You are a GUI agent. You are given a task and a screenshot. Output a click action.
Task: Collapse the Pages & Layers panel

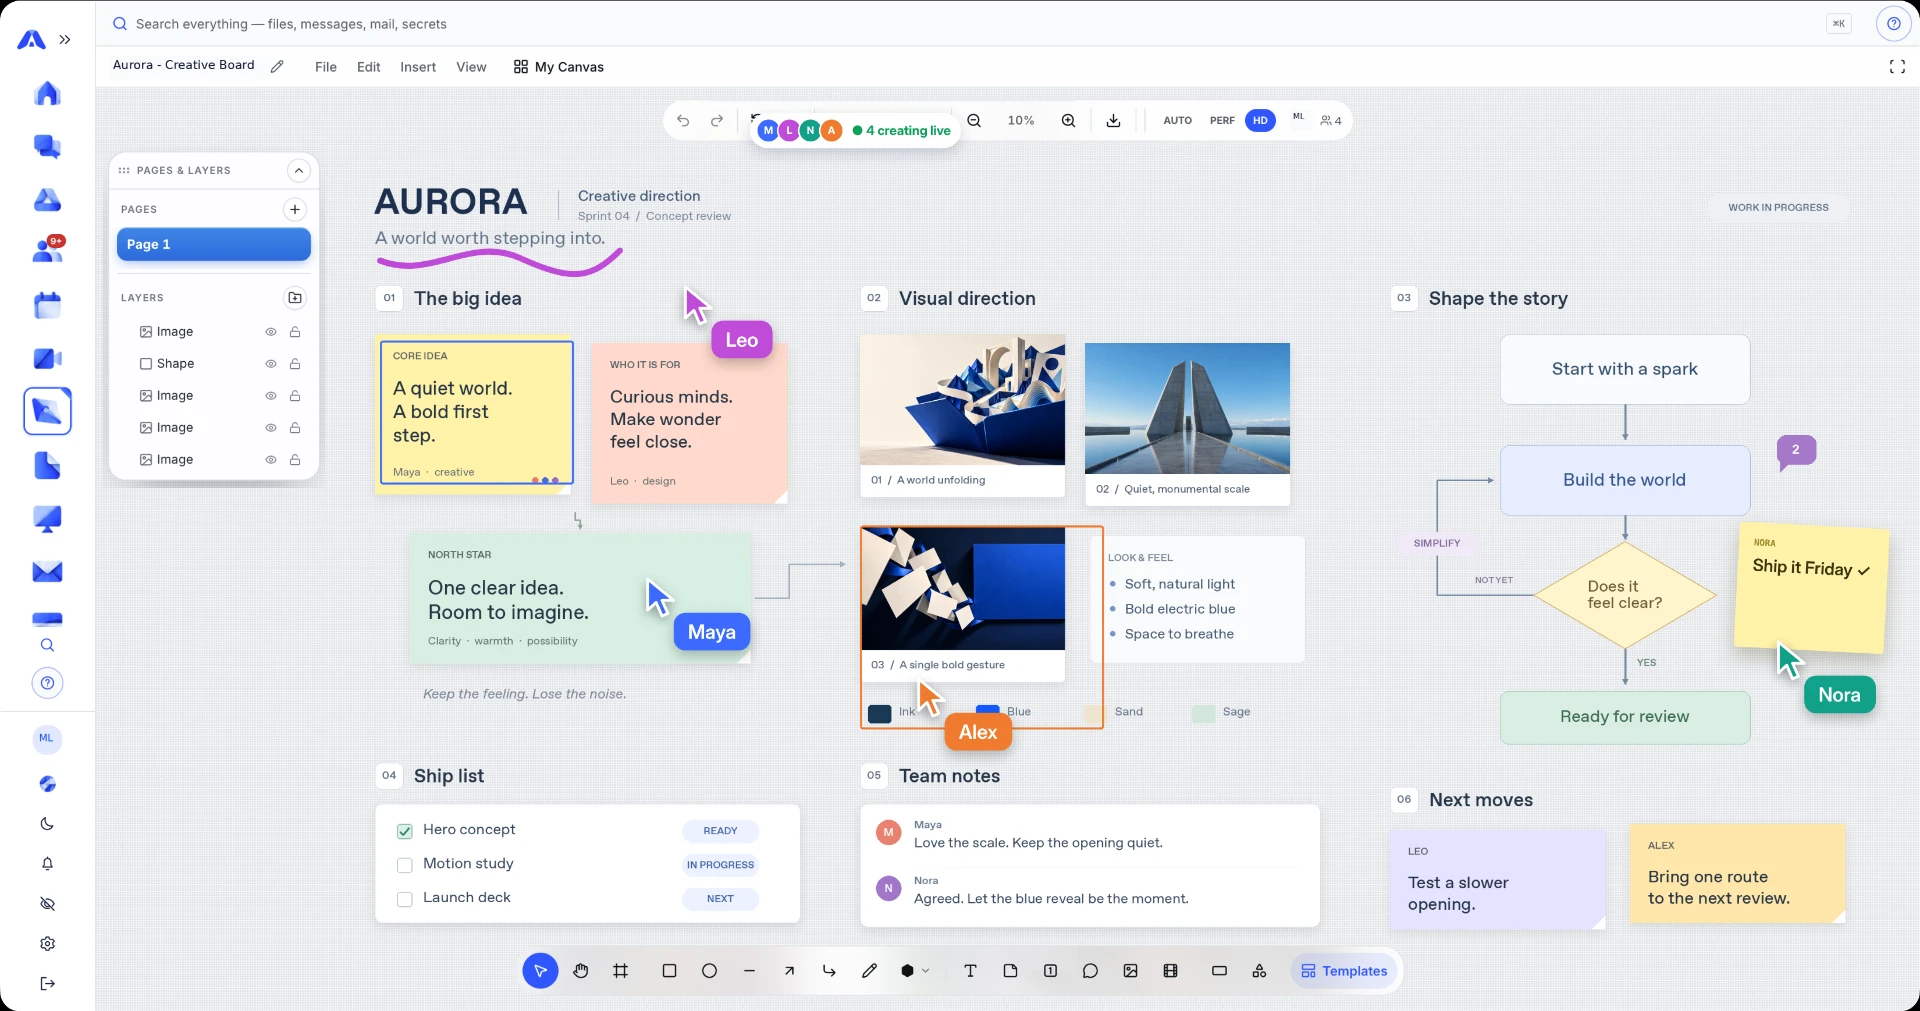[298, 171]
